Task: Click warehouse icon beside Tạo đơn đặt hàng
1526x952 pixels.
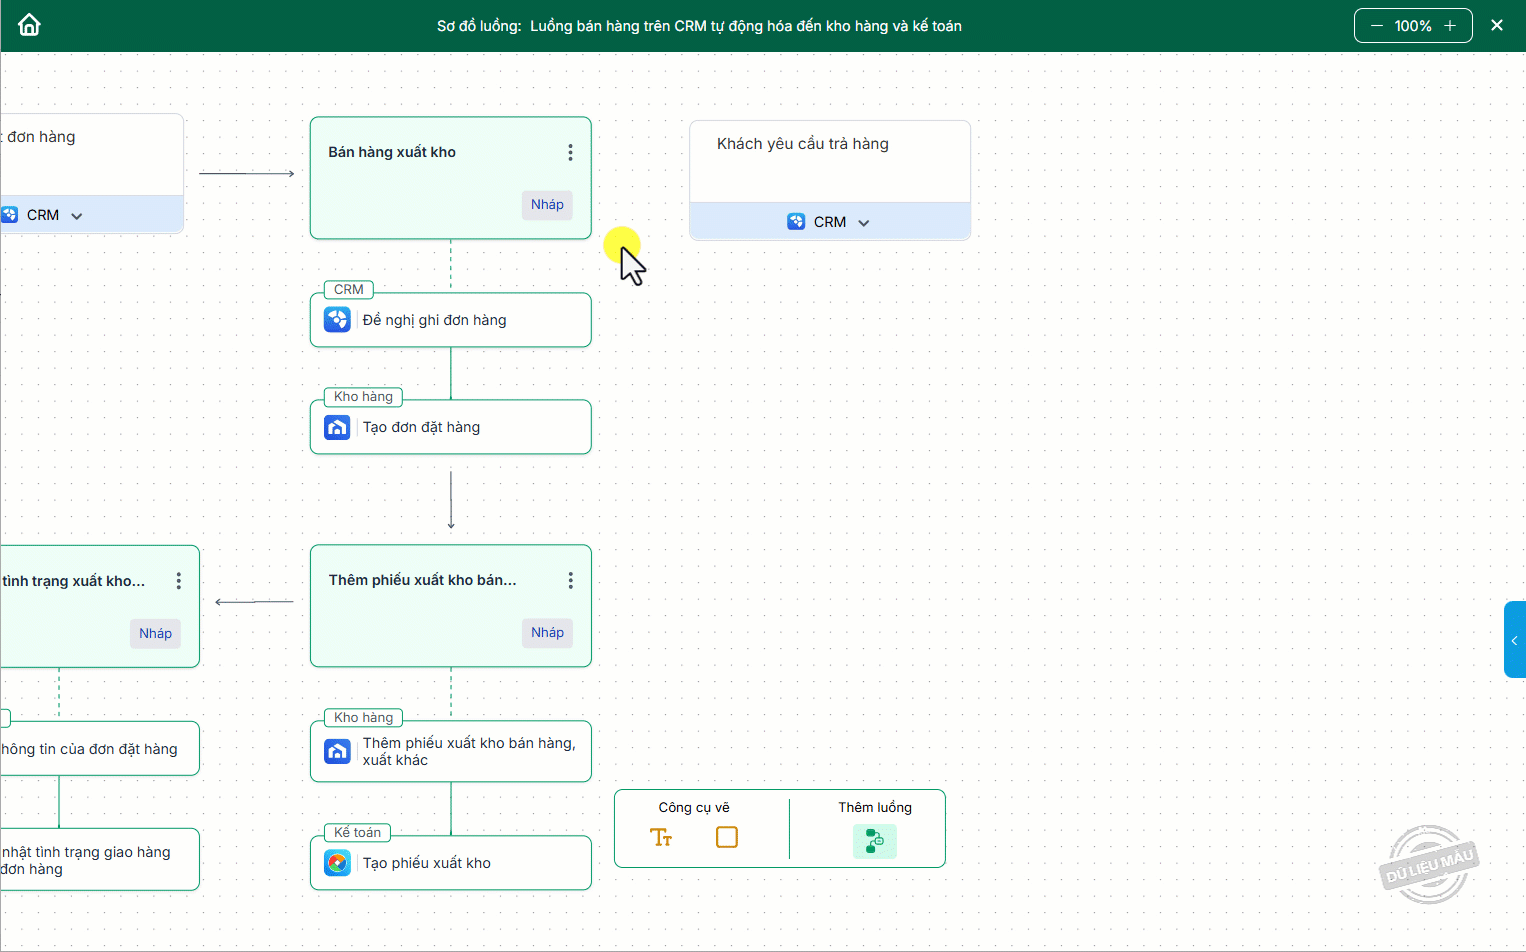Action: [x=338, y=427]
